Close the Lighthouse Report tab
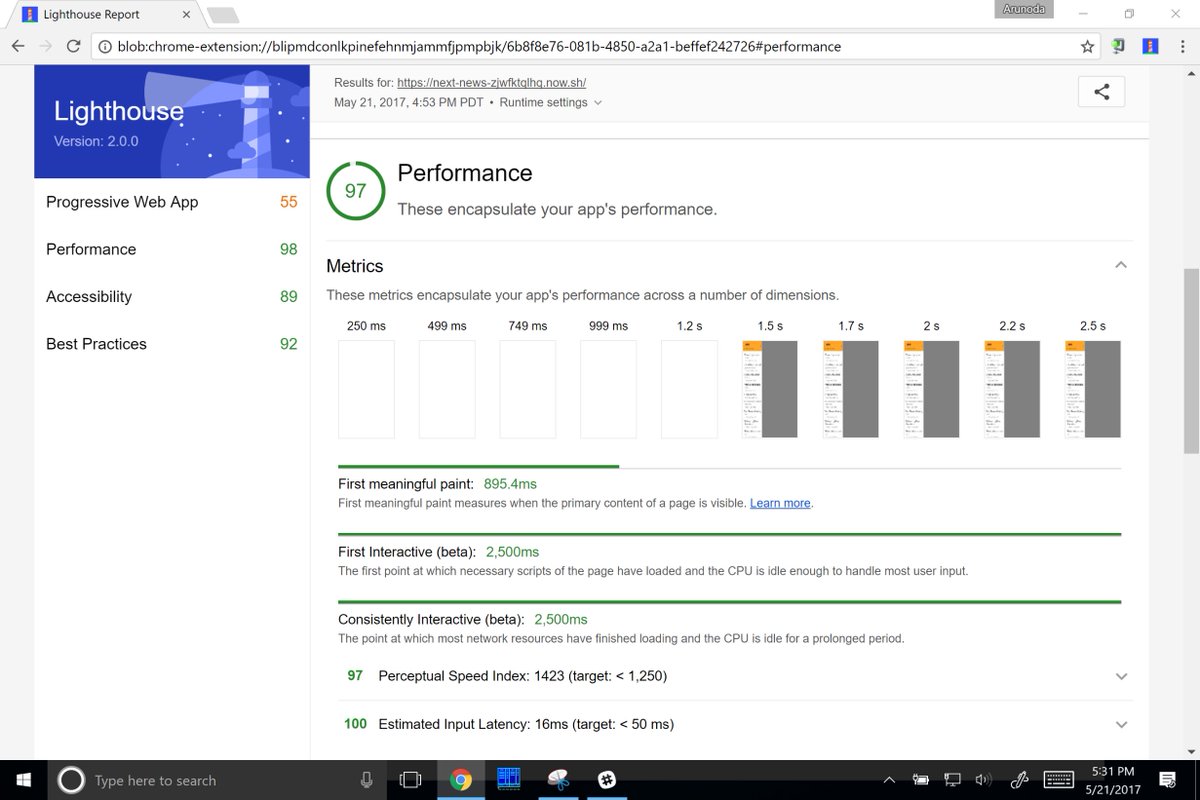The height and width of the screenshot is (800, 1200). pos(186,15)
